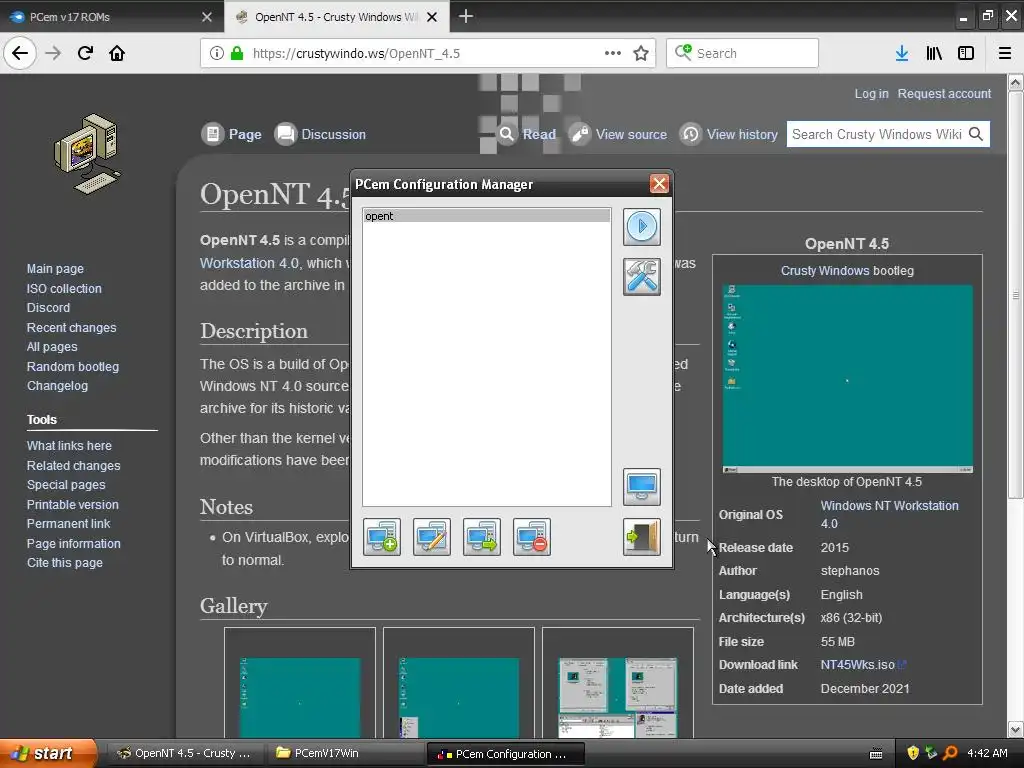Toggle the browser sidebar
Image resolution: width=1024 pixels, height=768 pixels.
pyautogui.click(x=966, y=54)
